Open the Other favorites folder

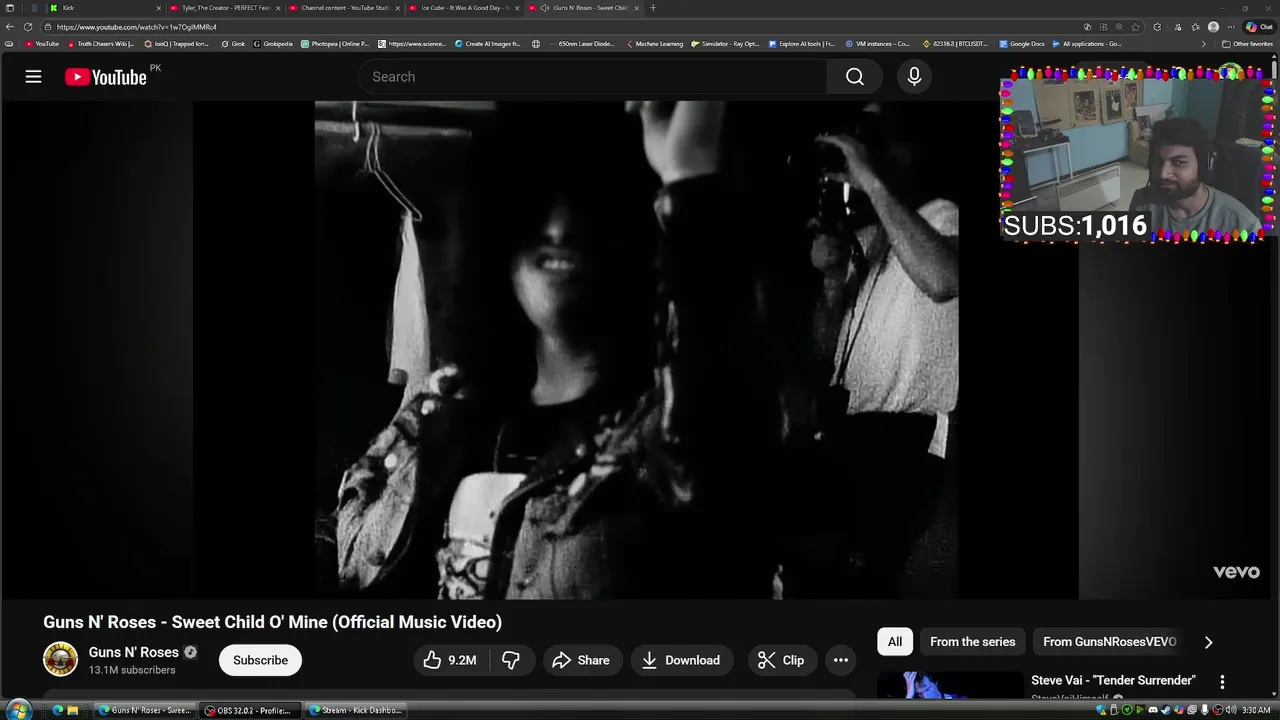click(1247, 44)
